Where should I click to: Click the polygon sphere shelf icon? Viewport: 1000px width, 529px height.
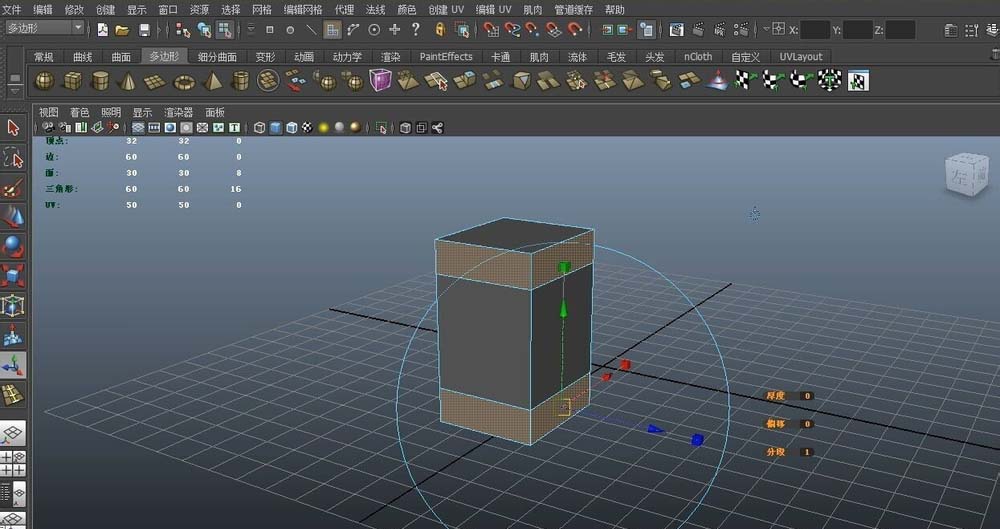point(46,81)
